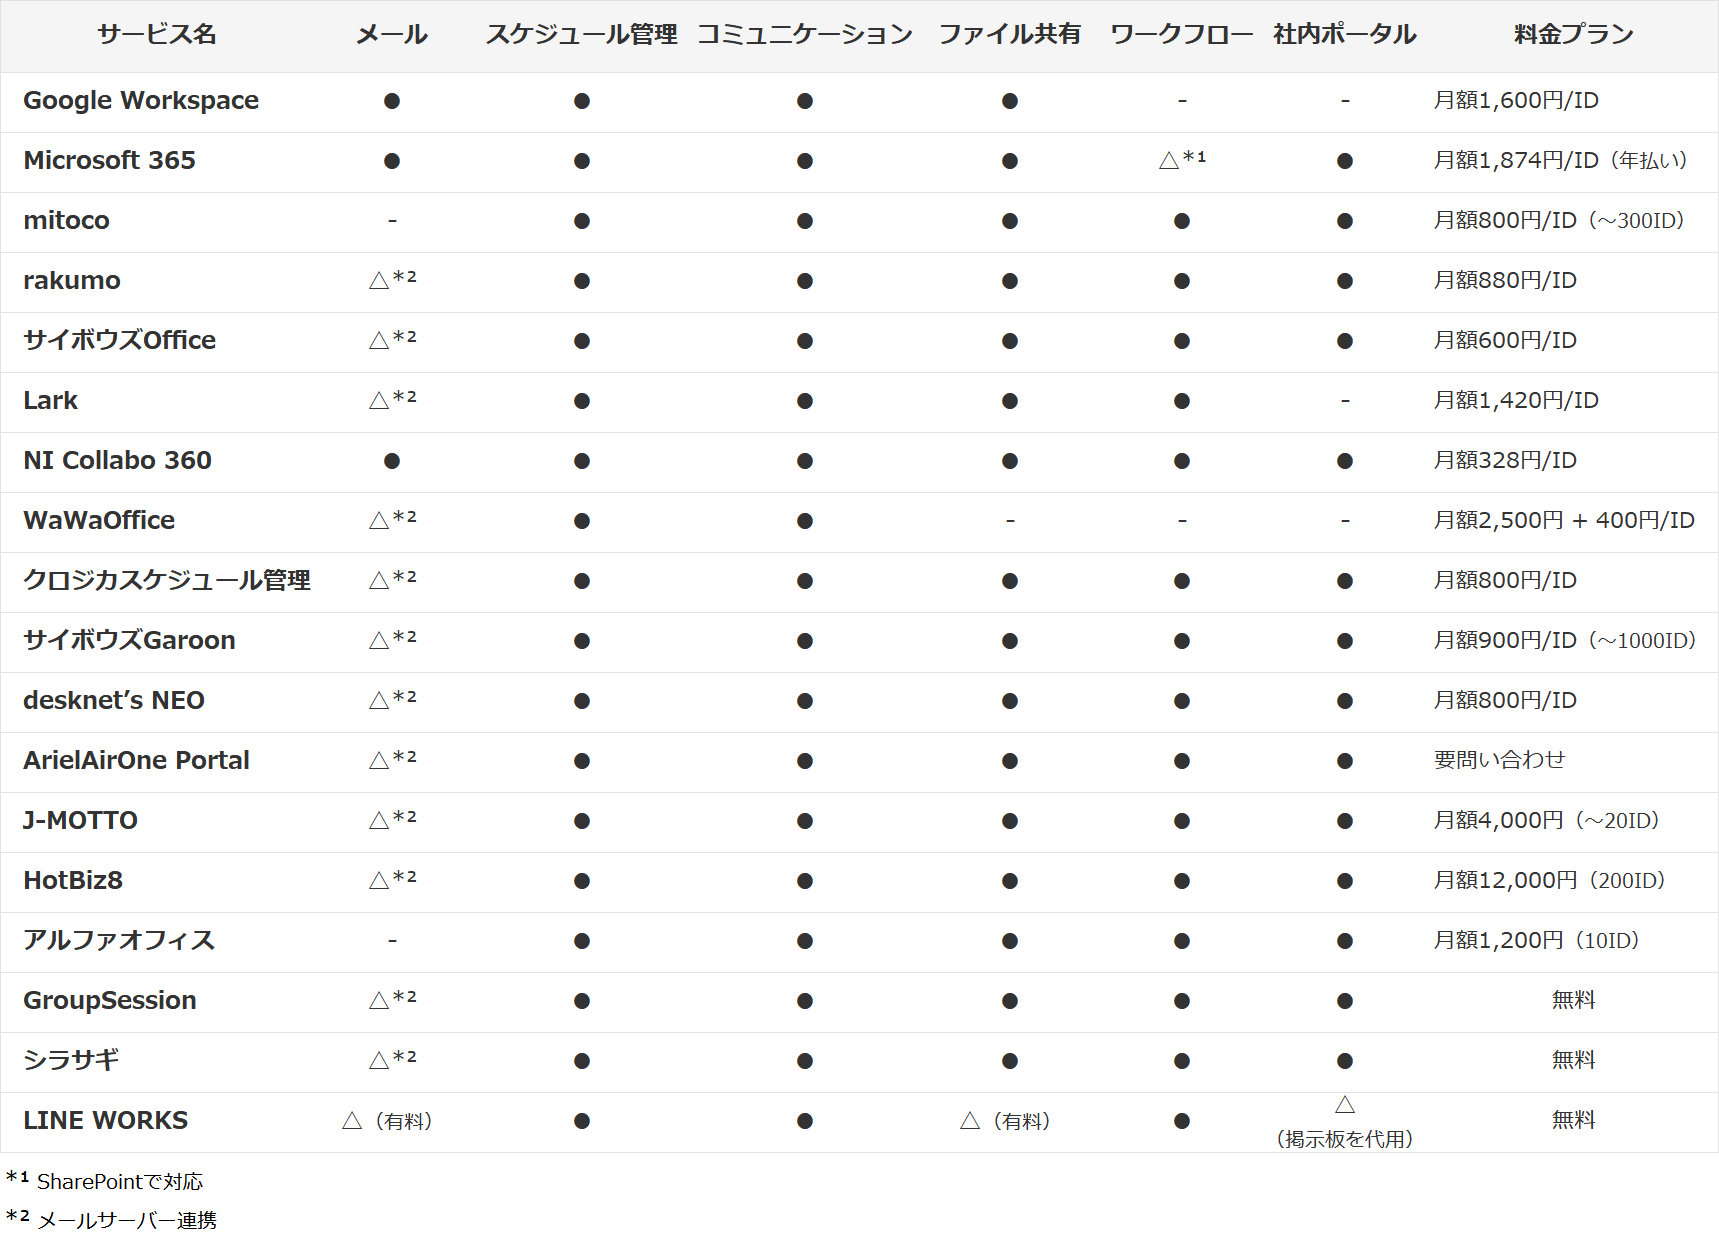Click the Microsoft 365 price 月額1,874円/ID
Viewport: 1719px width, 1241px height.
[1516, 161]
